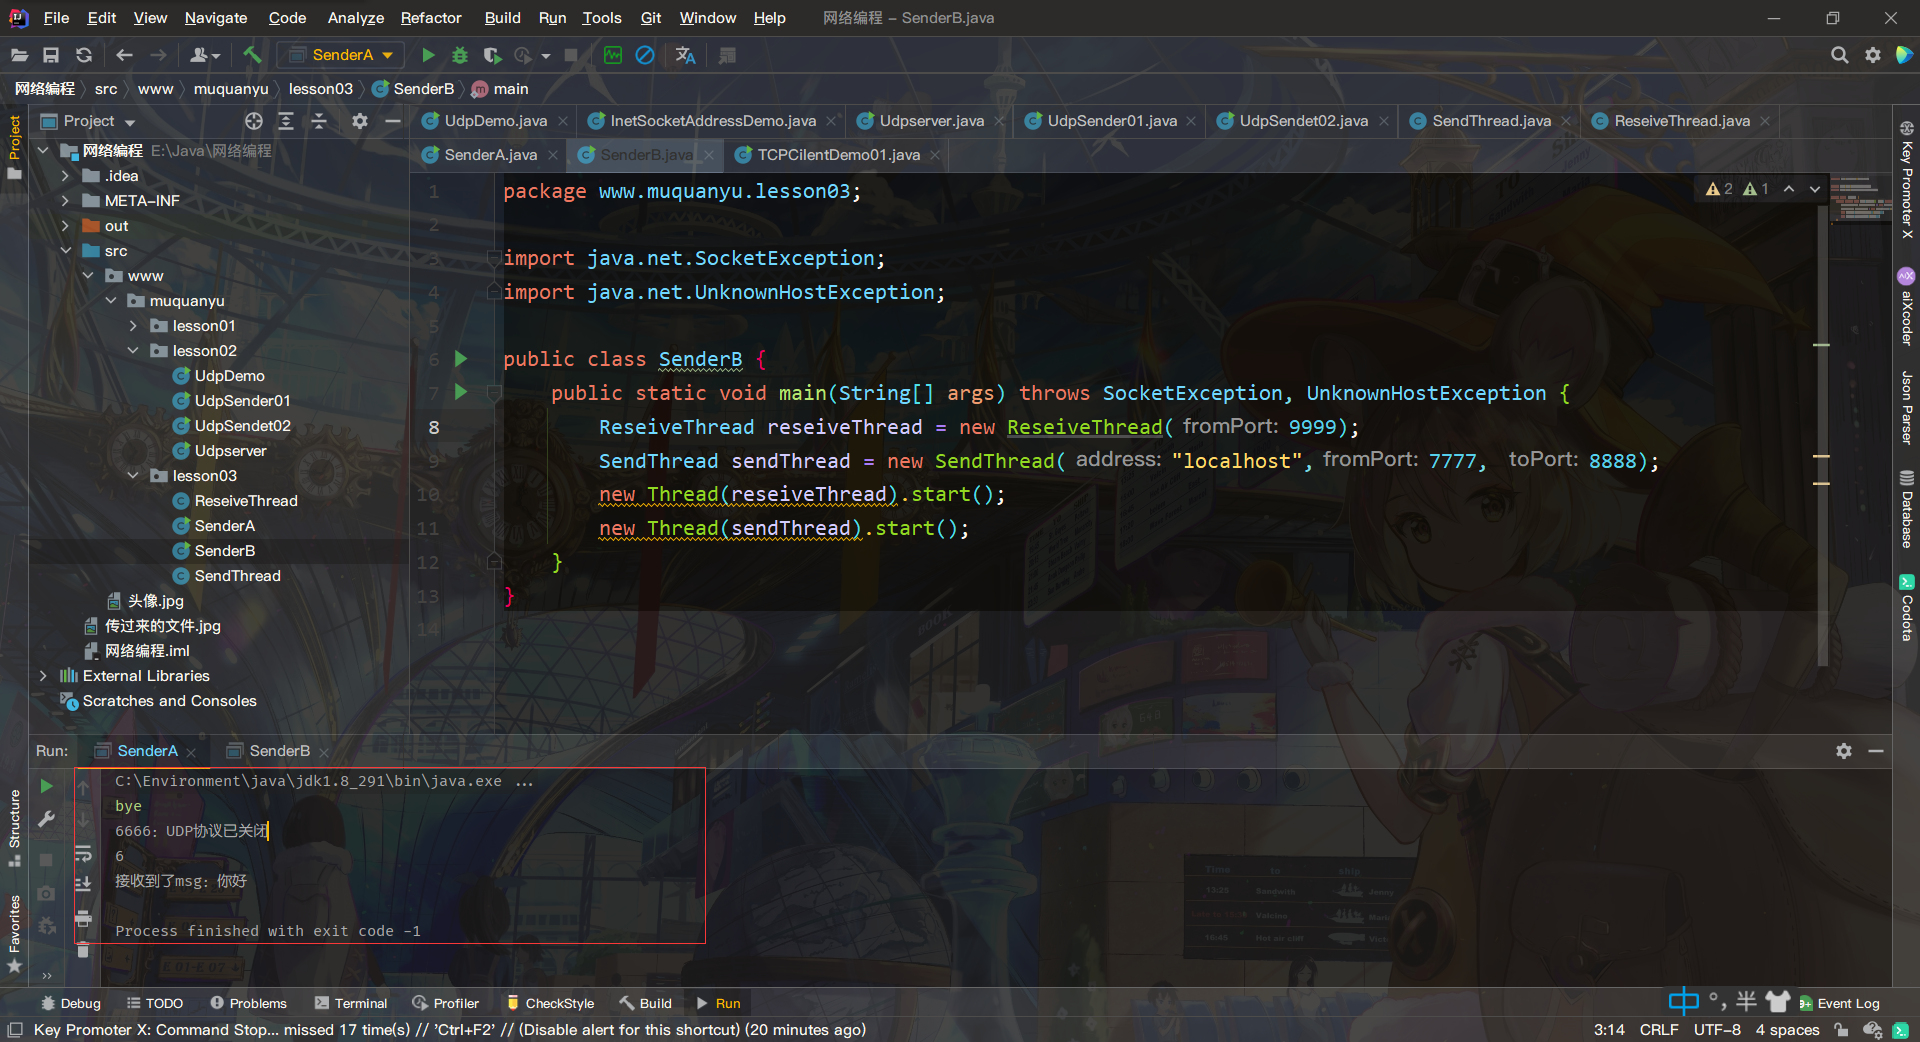Open Project panel options gear

[360, 121]
